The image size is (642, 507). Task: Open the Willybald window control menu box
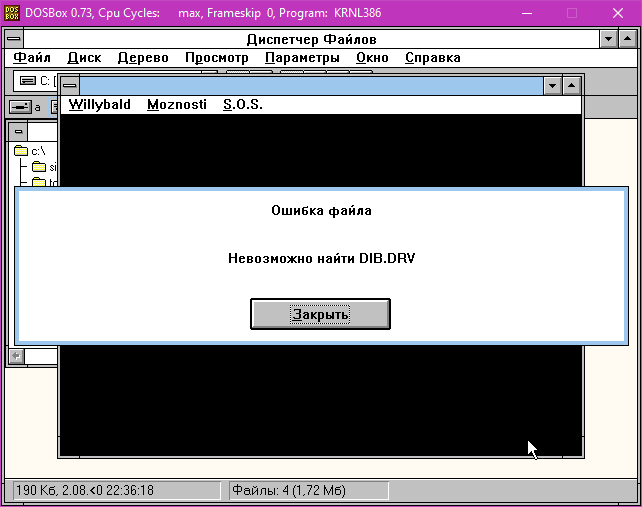point(70,86)
